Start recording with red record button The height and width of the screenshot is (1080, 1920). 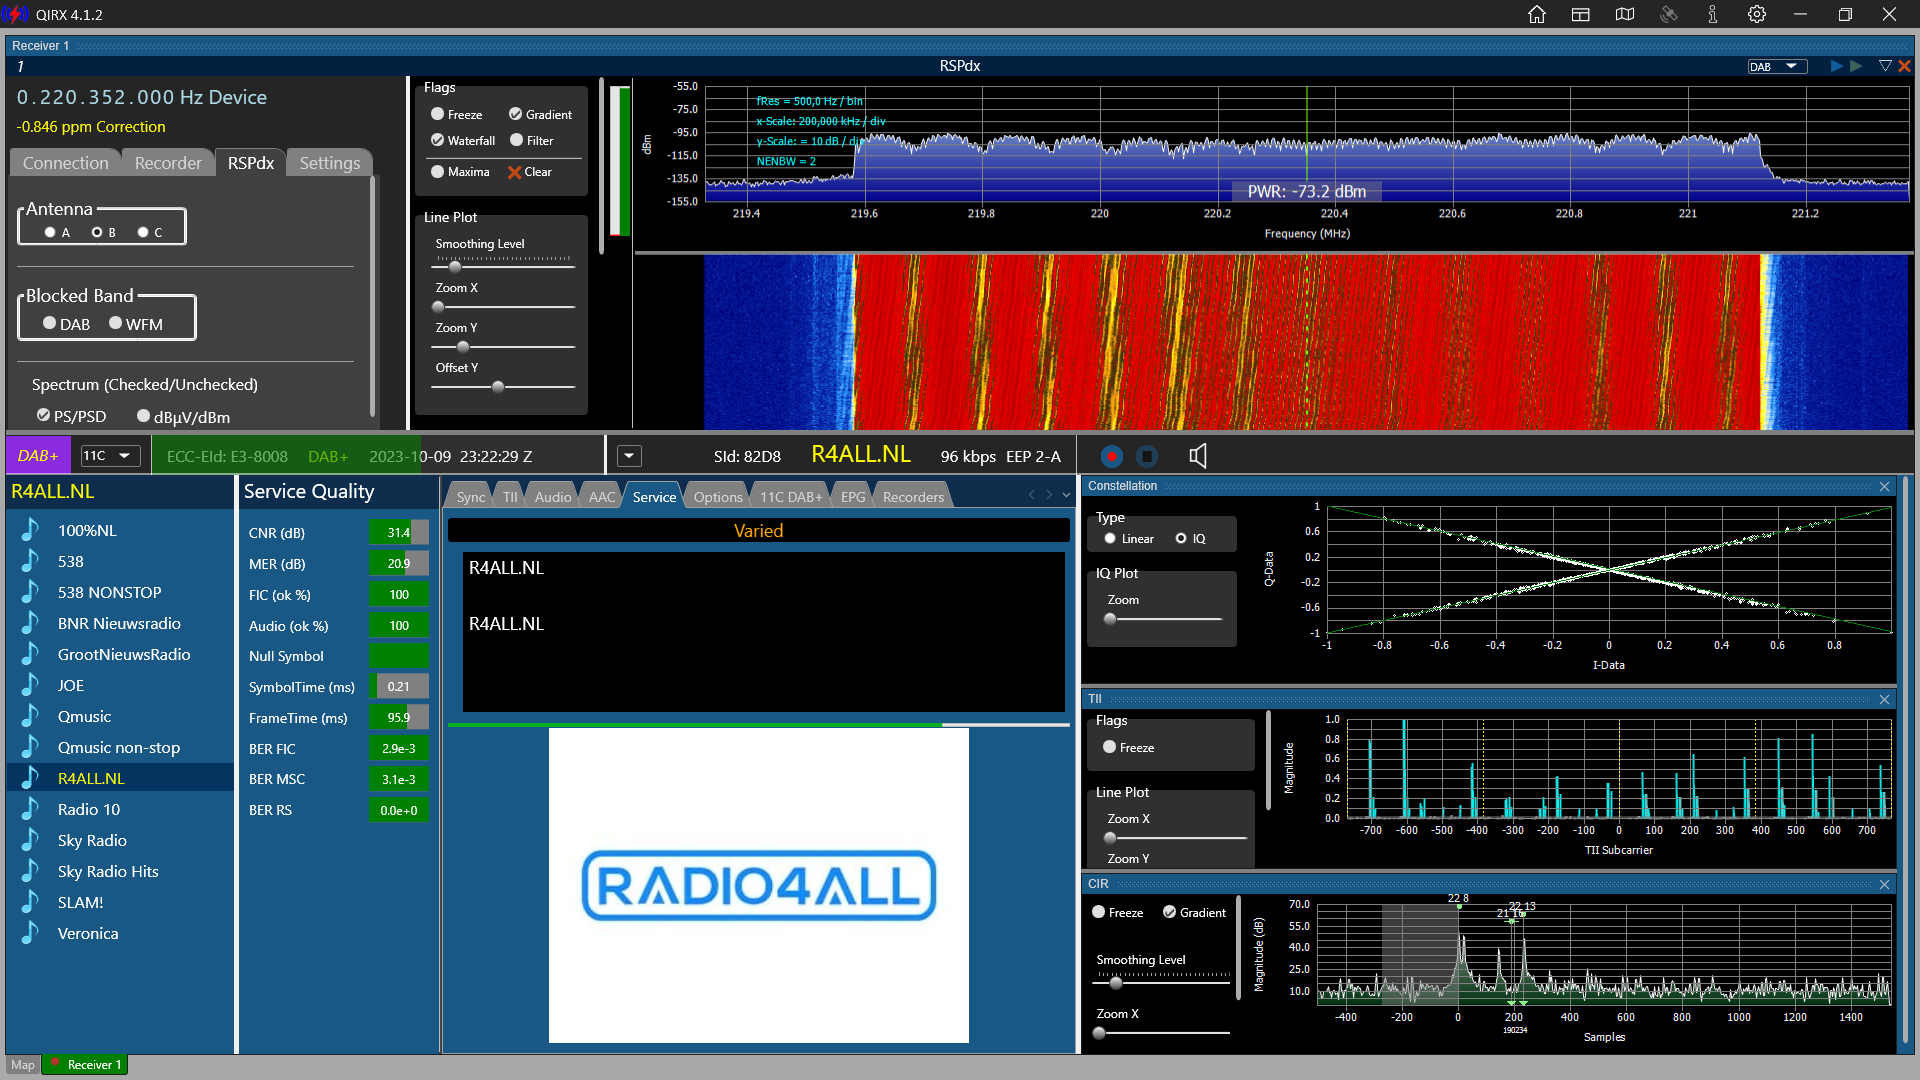(1111, 456)
